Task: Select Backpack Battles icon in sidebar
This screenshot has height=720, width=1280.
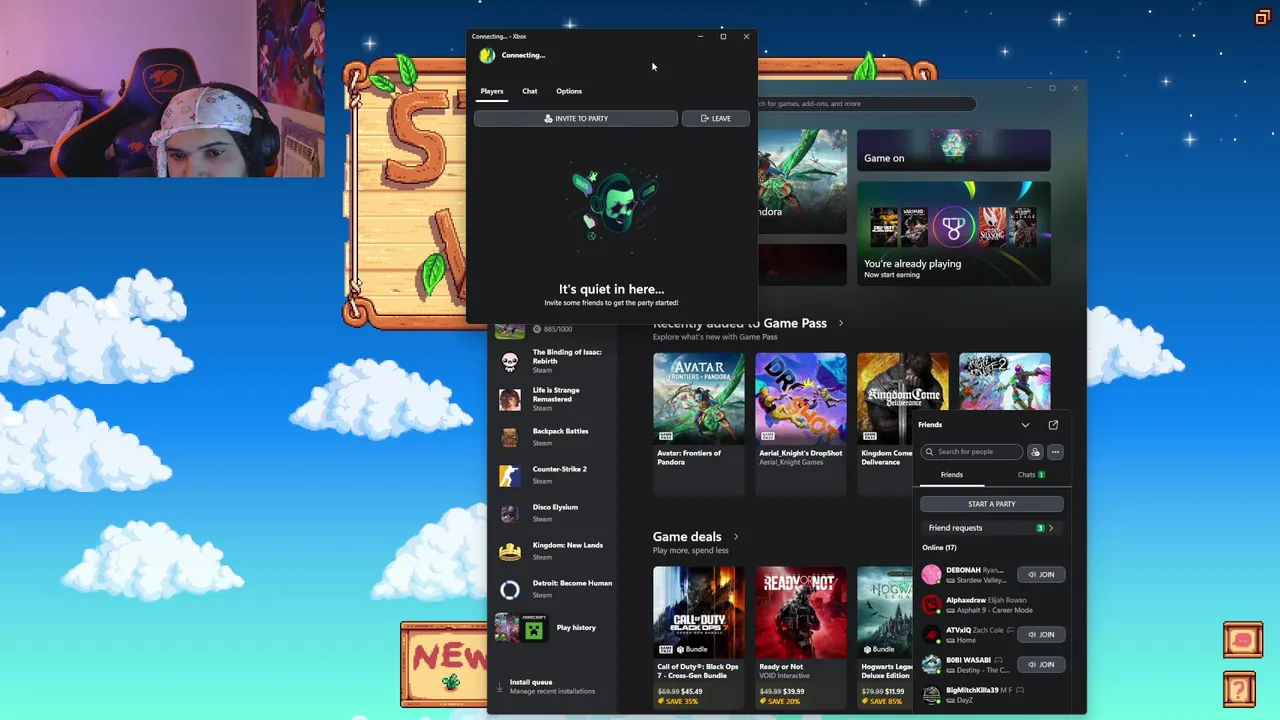Action: point(510,437)
